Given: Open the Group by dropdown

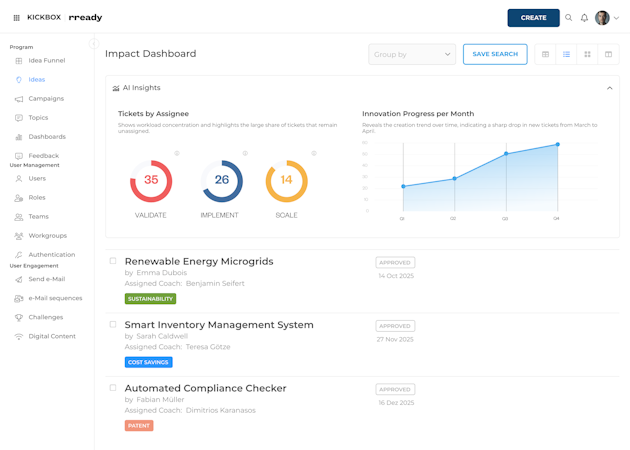Looking at the screenshot, I should coord(412,54).
